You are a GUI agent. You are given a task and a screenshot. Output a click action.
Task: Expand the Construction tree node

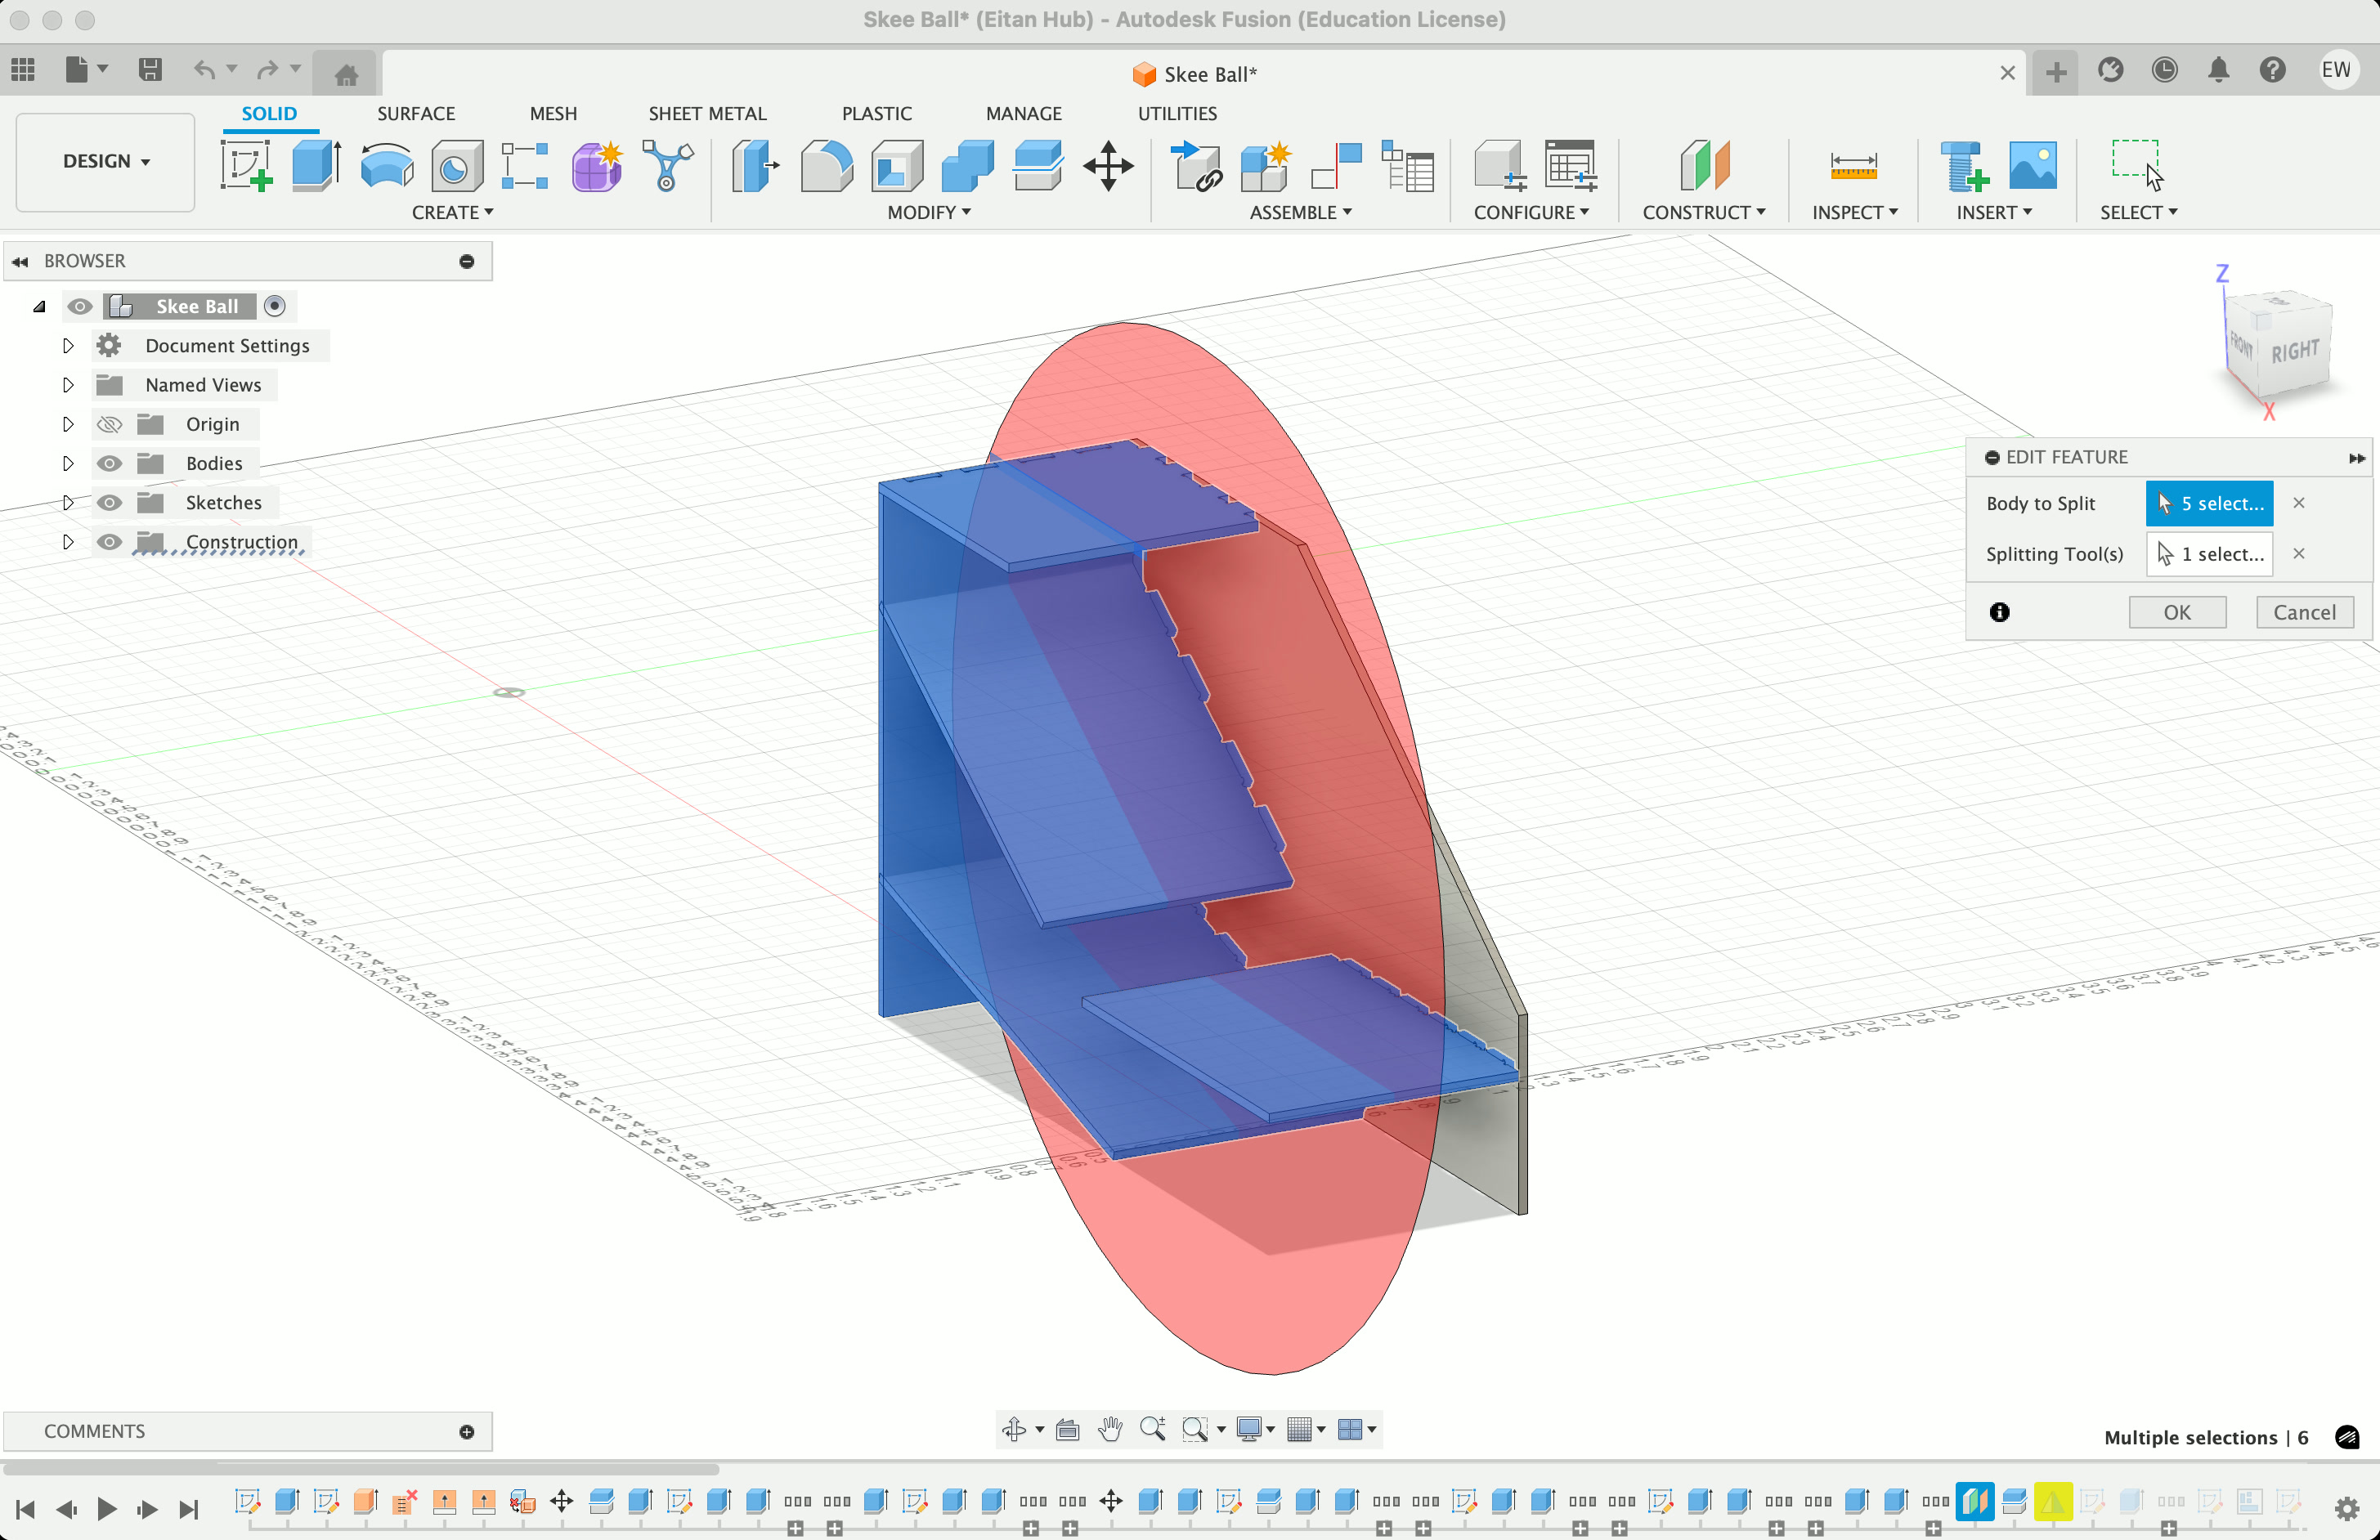pyautogui.click(x=68, y=542)
